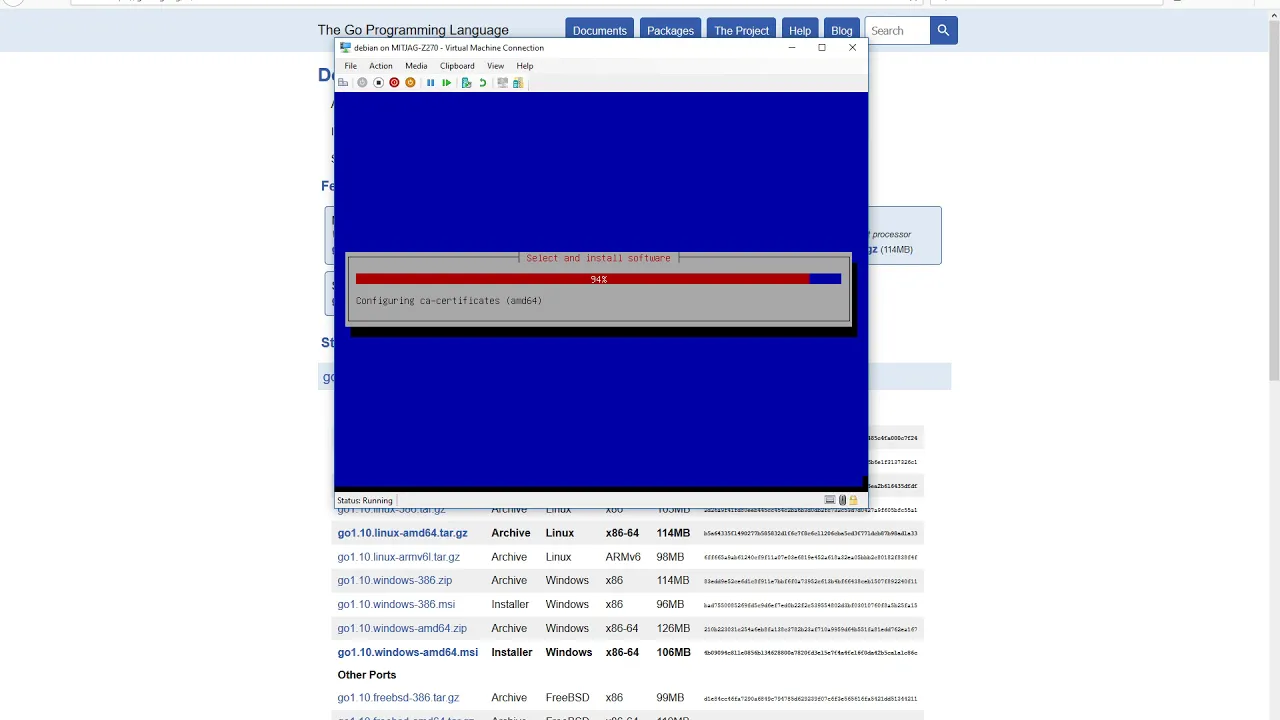Viewport: 1280px width, 720px height.
Task: Open the View menu
Action: 495,66
